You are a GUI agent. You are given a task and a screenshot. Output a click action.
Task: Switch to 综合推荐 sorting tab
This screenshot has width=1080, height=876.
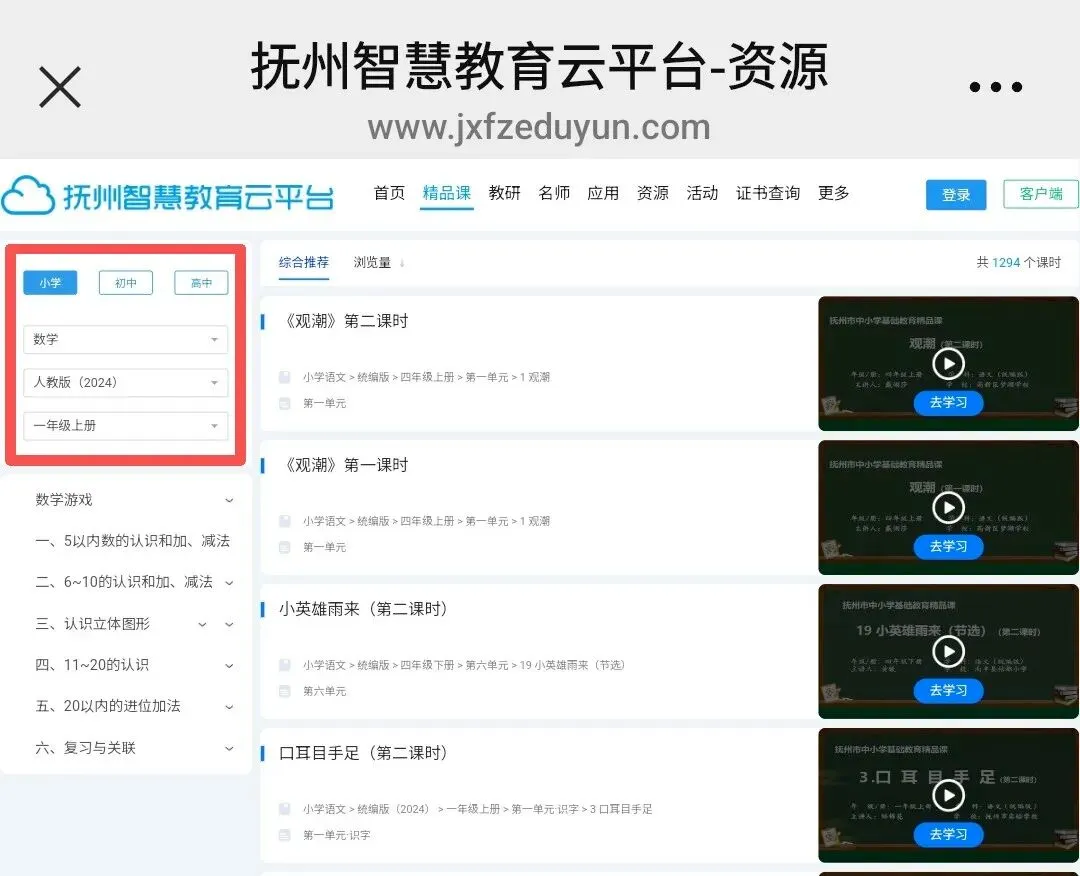[x=304, y=262]
